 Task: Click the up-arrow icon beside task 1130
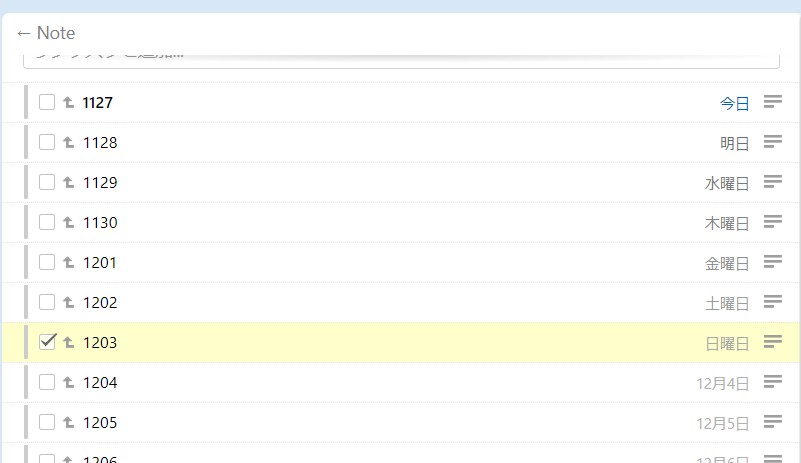pyautogui.click(x=69, y=222)
